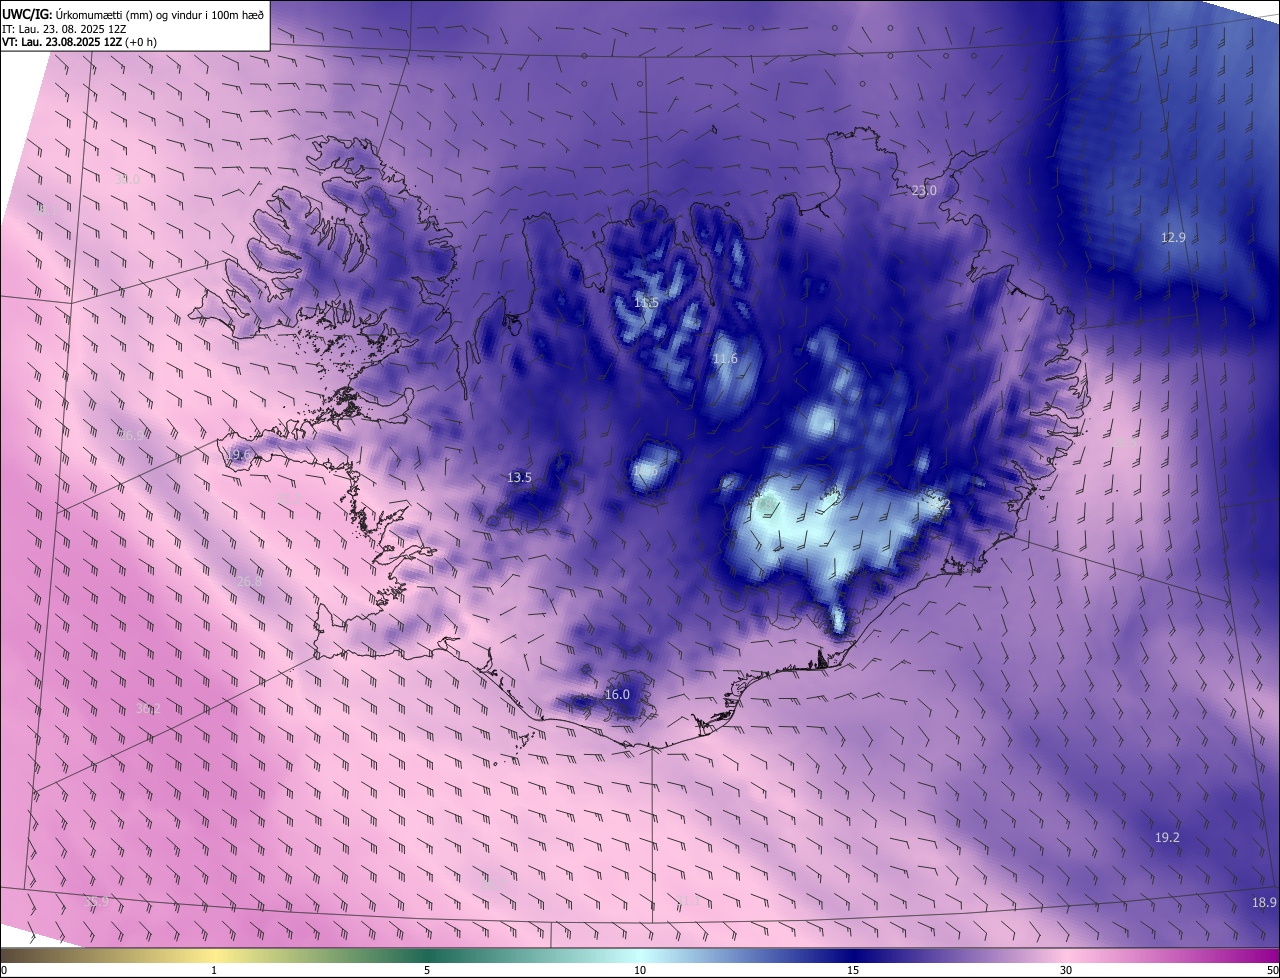Click the 16.0 value label near the south coast
1280x978 pixels.
pyautogui.click(x=617, y=694)
